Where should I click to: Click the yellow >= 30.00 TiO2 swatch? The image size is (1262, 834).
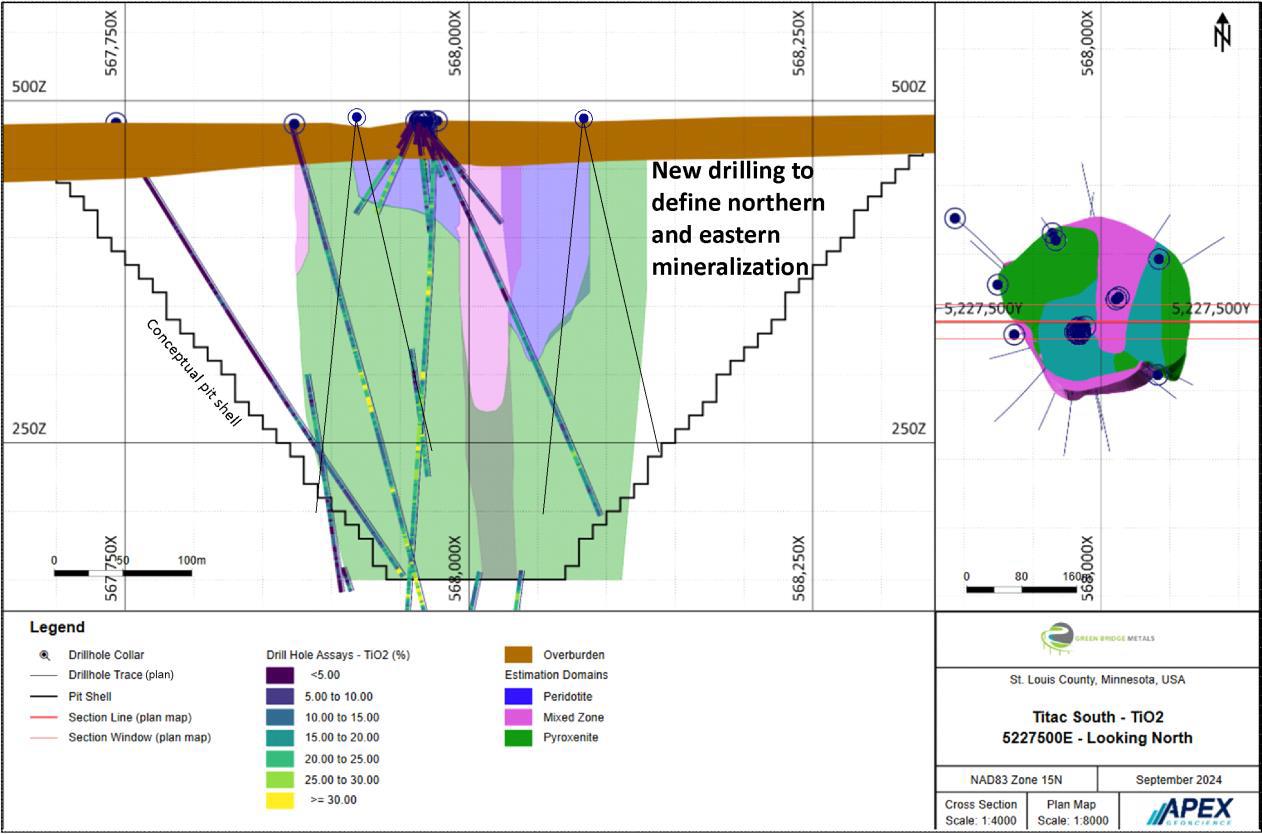(x=280, y=800)
